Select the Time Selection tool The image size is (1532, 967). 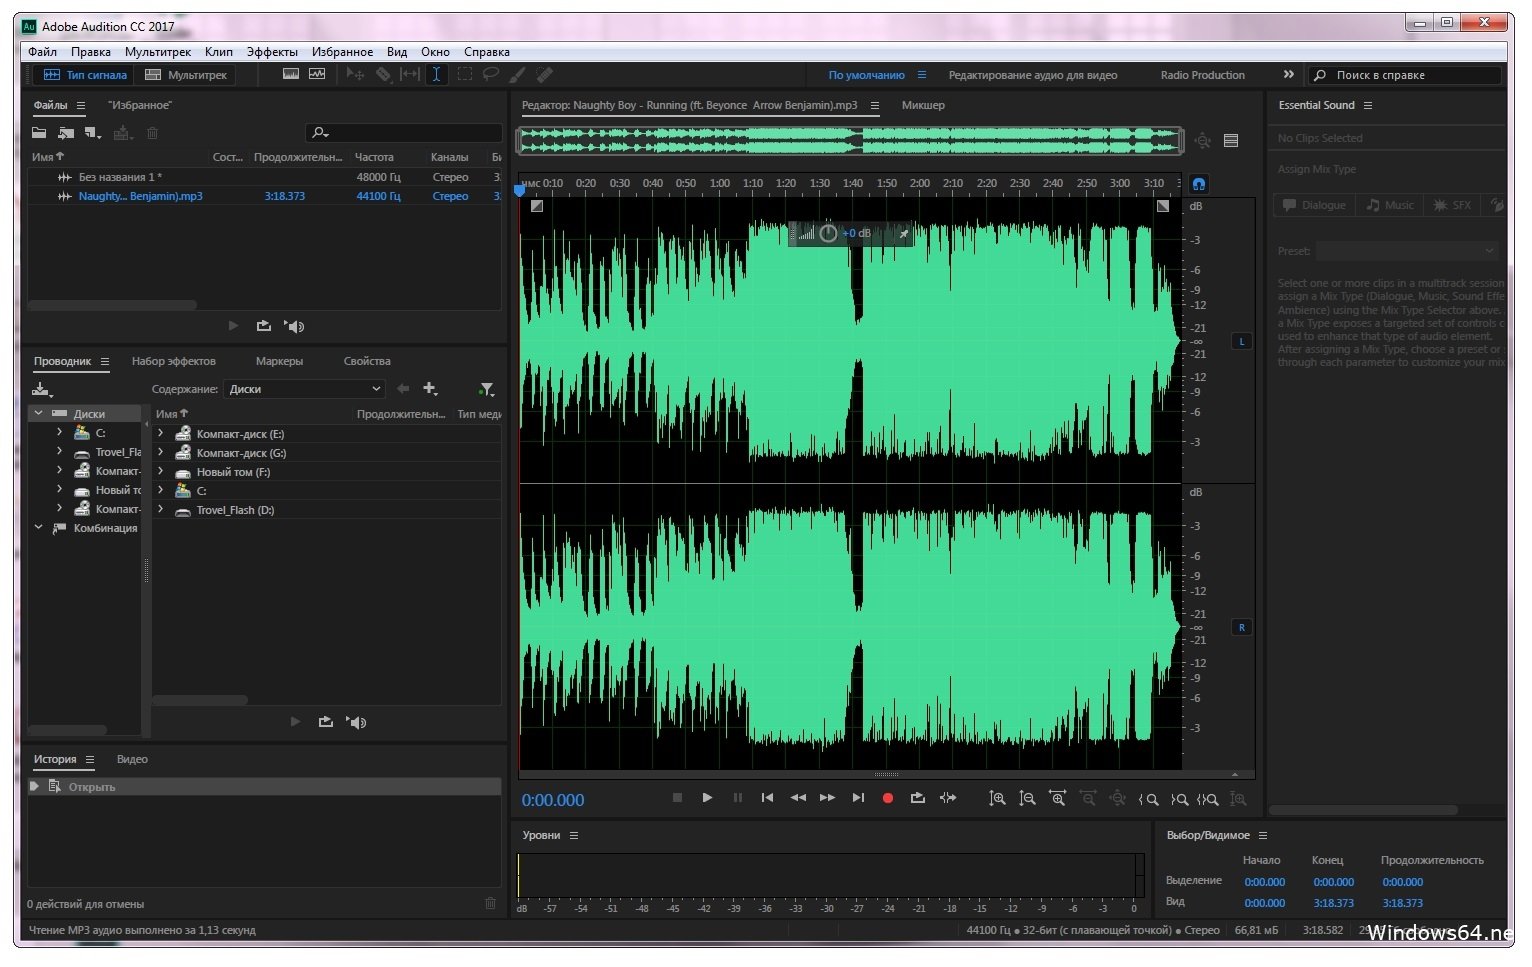436,74
